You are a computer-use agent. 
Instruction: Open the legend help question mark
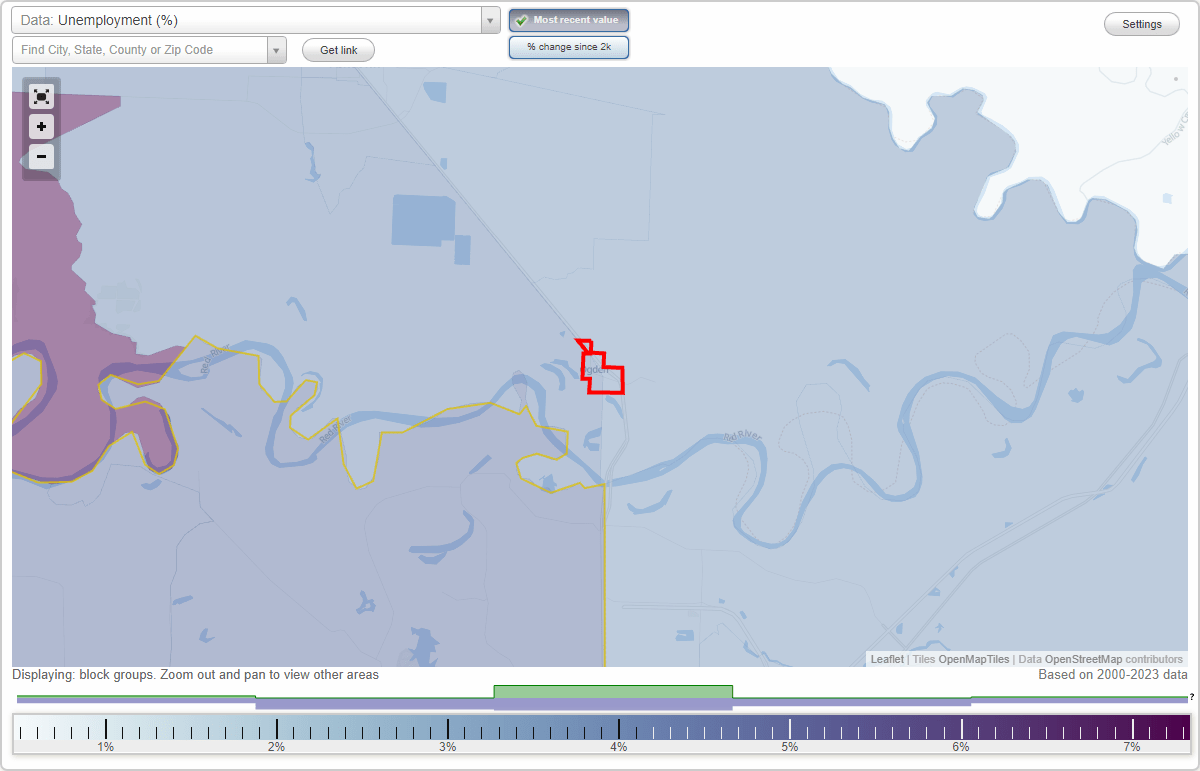[x=1191, y=697]
